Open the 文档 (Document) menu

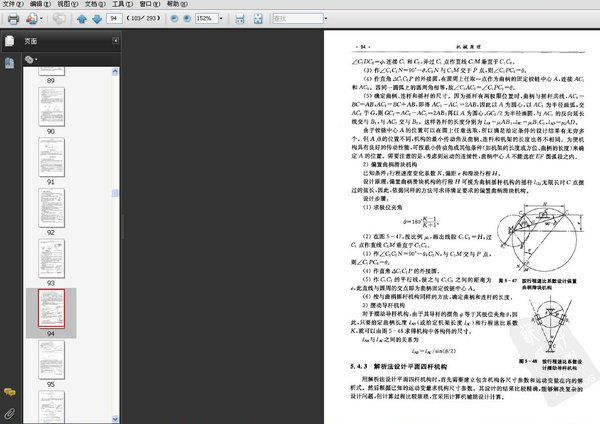(x=95, y=4)
